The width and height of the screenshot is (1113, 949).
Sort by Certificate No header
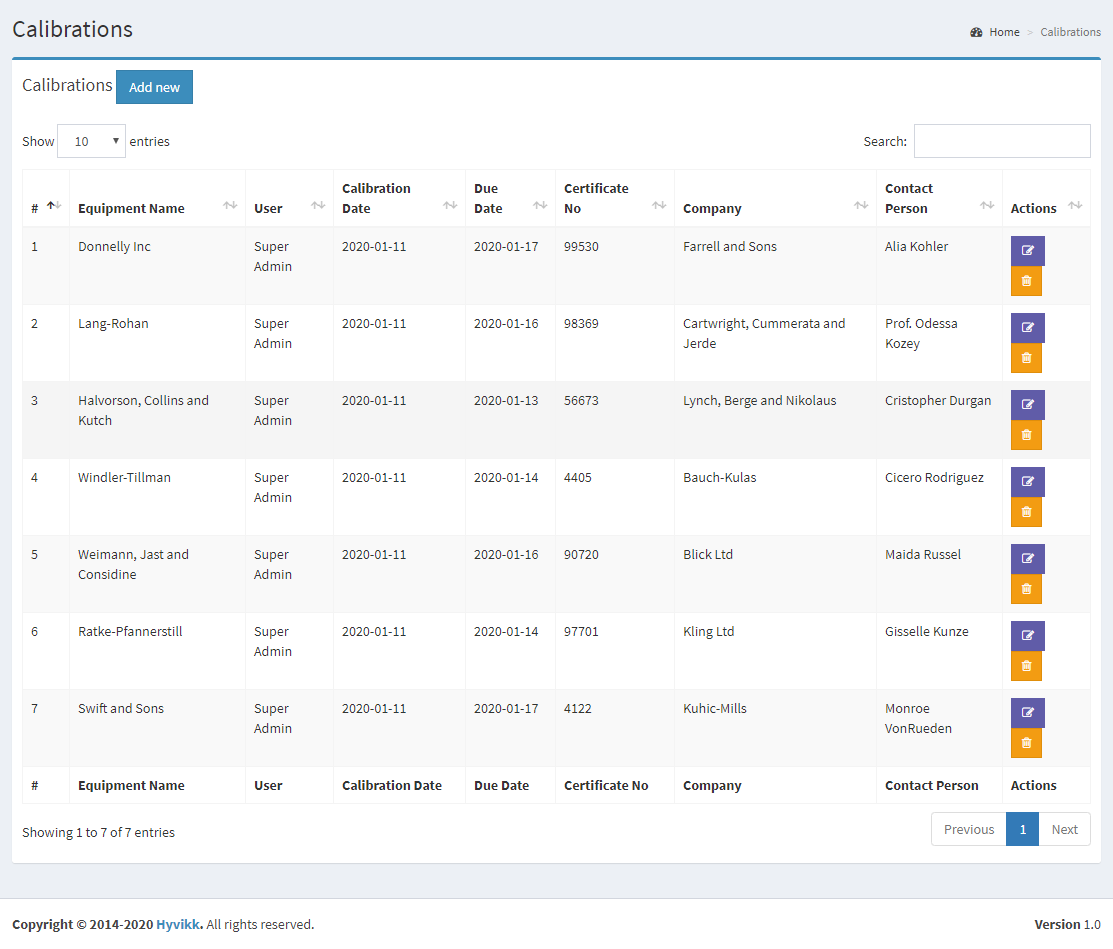[615, 199]
